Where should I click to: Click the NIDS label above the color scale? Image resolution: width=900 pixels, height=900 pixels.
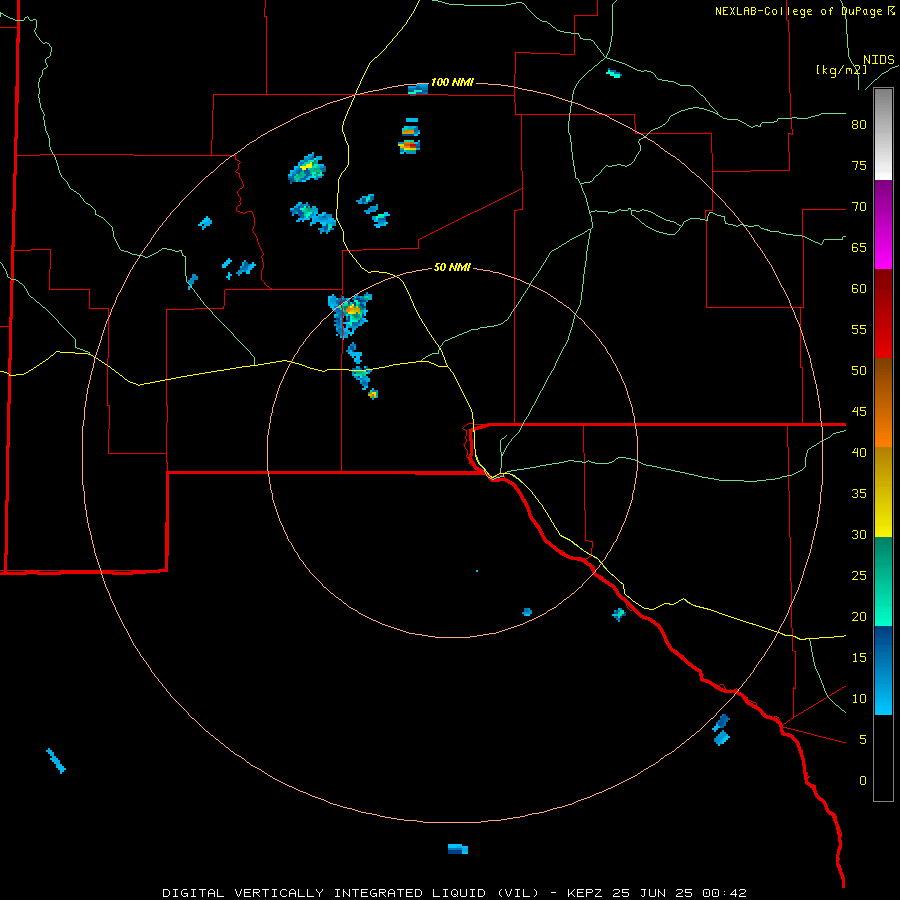point(878,60)
